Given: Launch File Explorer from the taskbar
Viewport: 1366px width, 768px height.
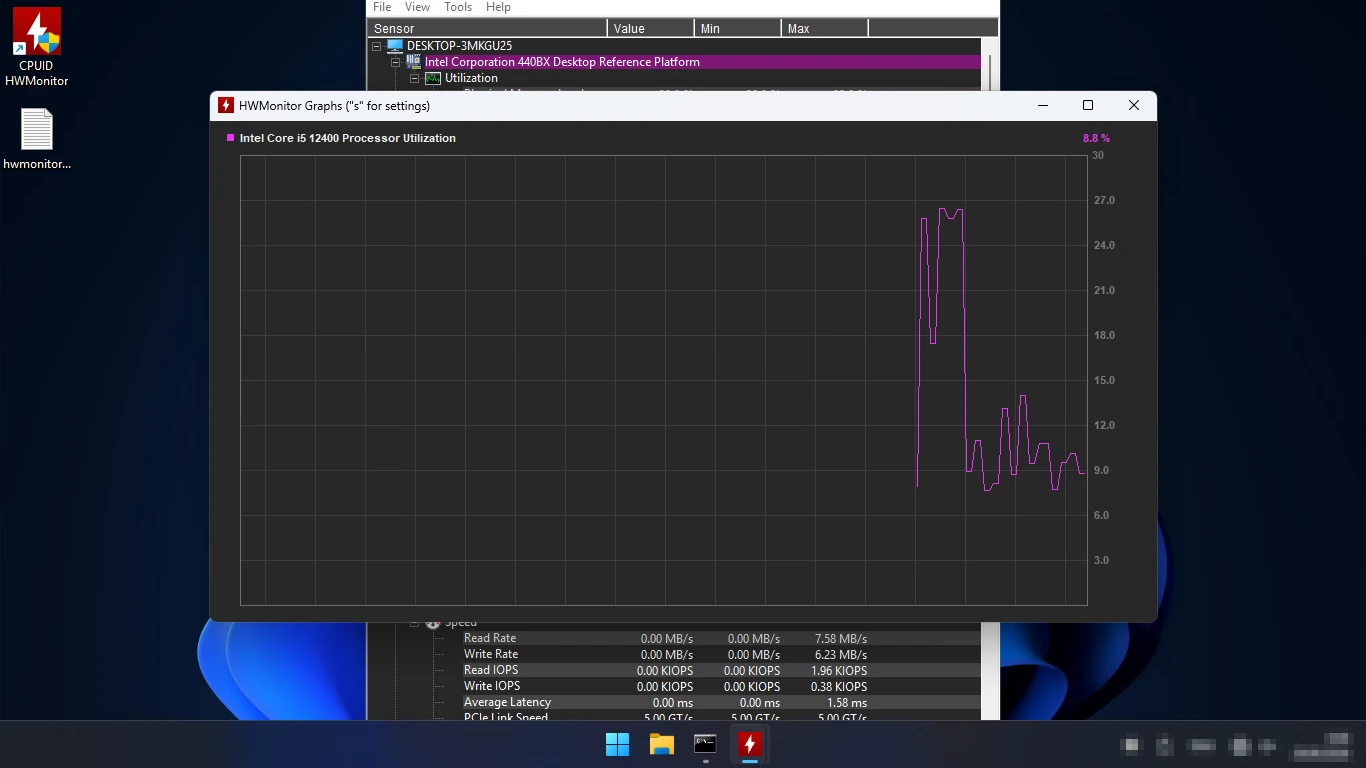Looking at the screenshot, I should coord(661,745).
